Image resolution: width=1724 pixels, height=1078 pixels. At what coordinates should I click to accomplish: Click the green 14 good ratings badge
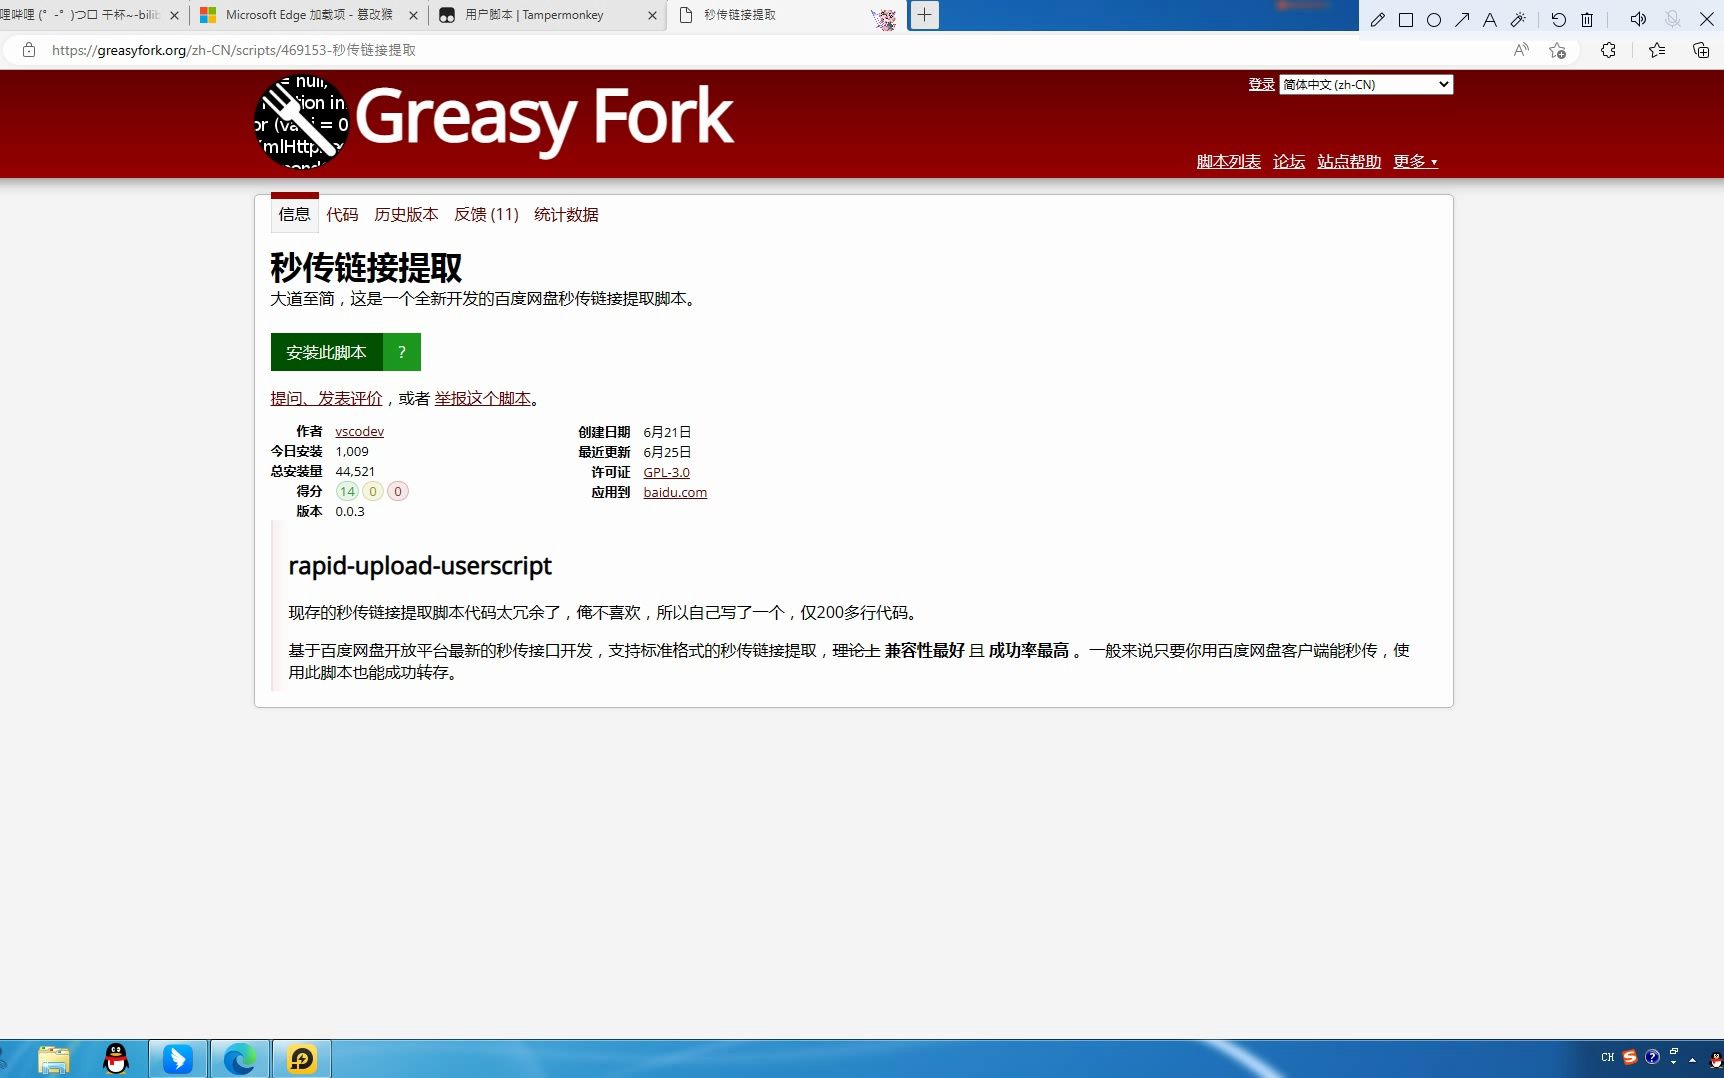[347, 491]
